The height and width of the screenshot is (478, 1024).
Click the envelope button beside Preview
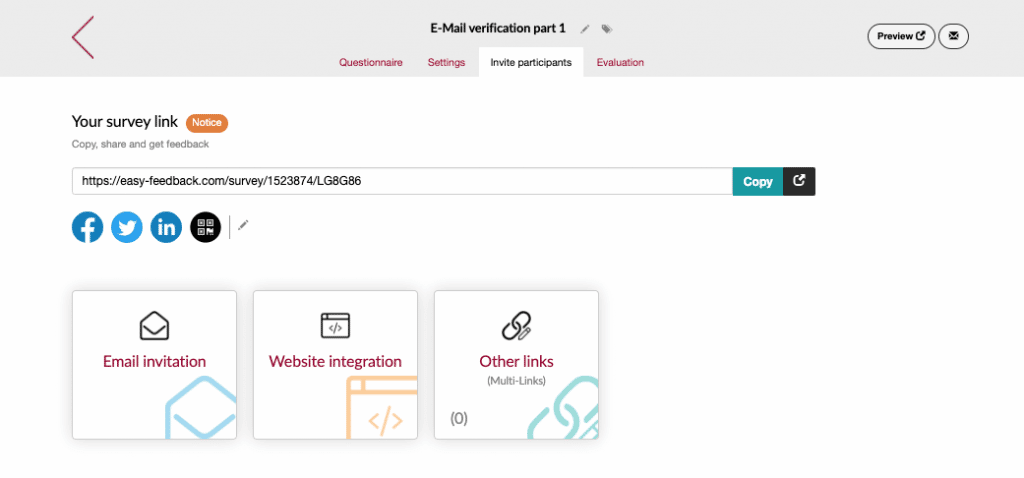[x=953, y=37]
